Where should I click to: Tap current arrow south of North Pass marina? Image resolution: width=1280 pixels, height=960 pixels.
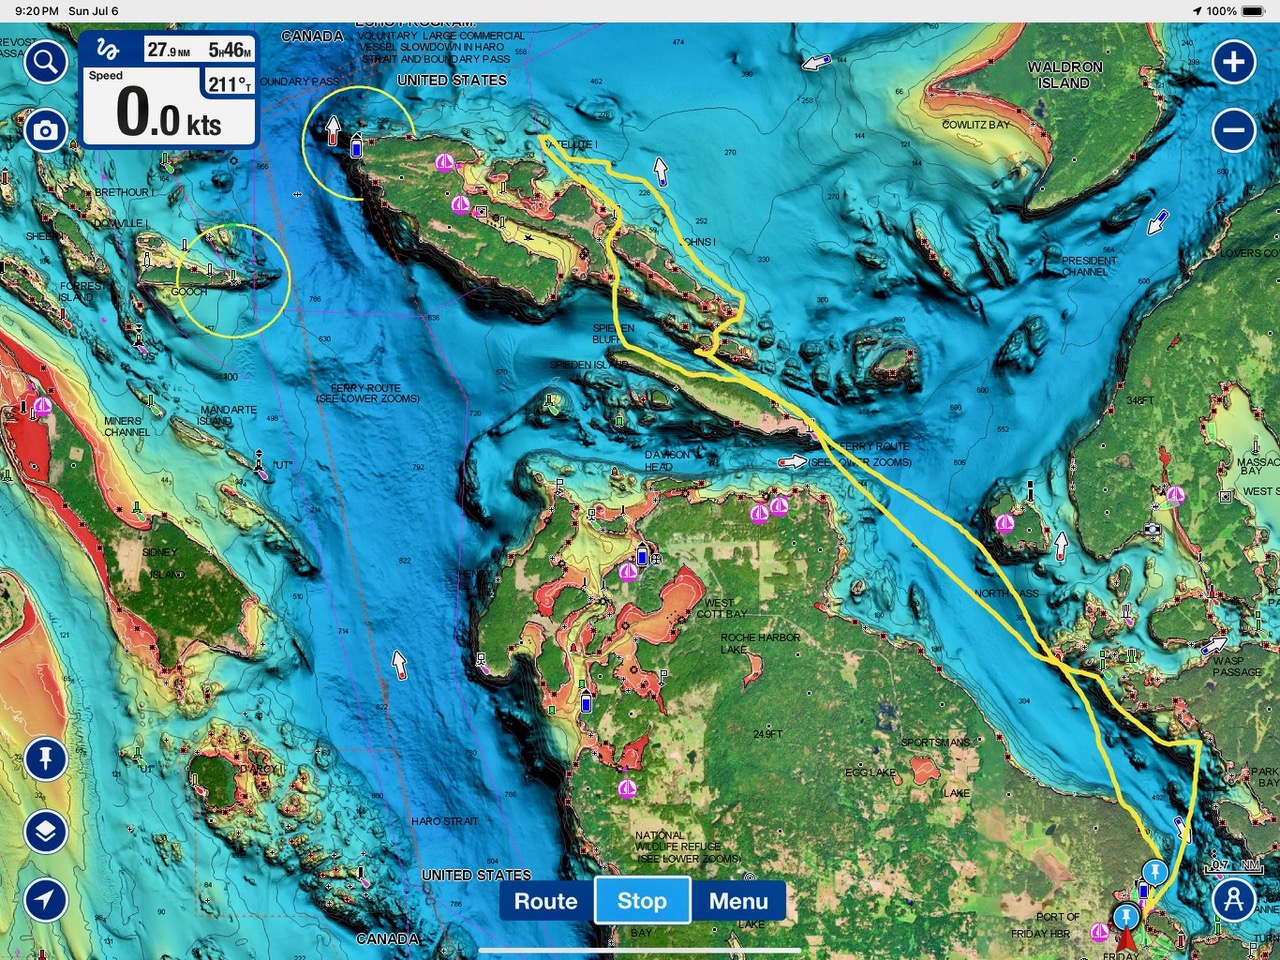(1061, 545)
